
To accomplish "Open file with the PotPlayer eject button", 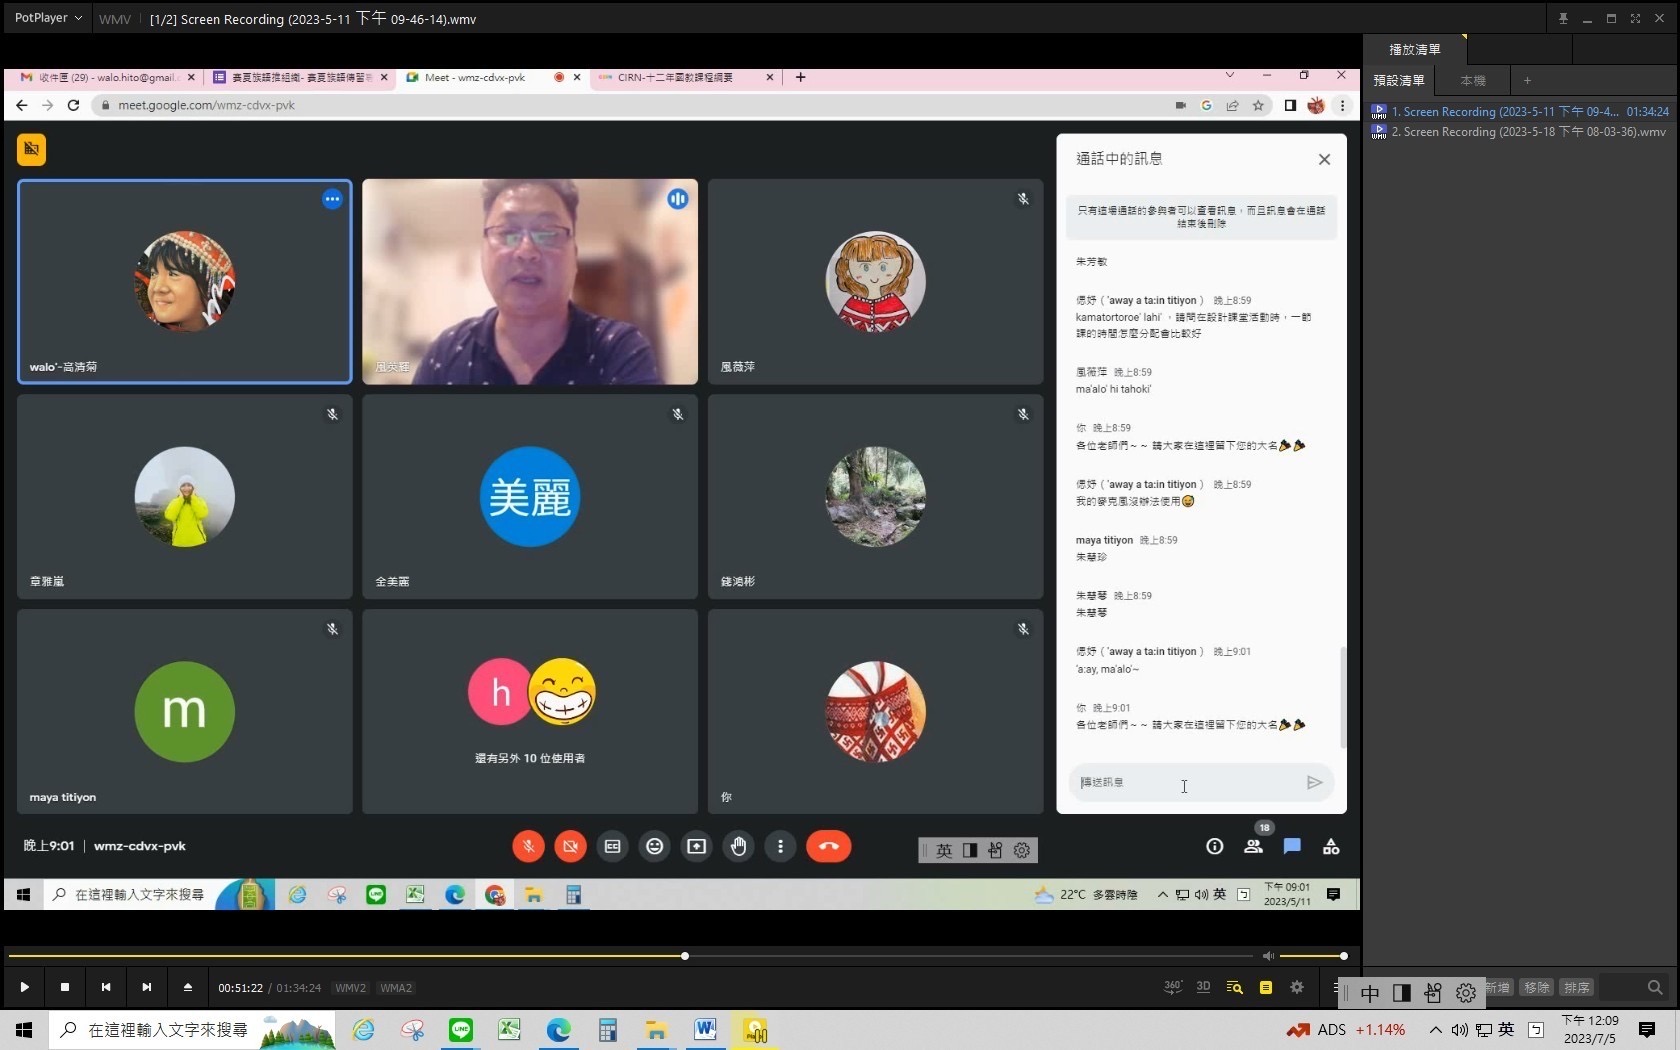I will (187, 987).
